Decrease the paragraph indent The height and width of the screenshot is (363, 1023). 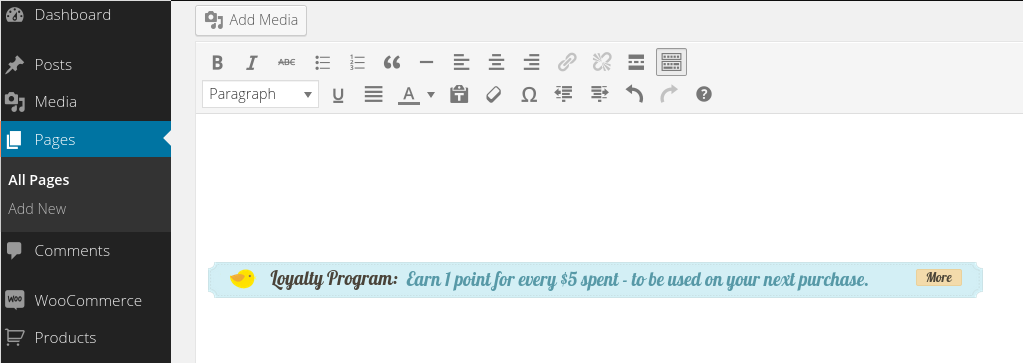pyautogui.click(x=563, y=95)
